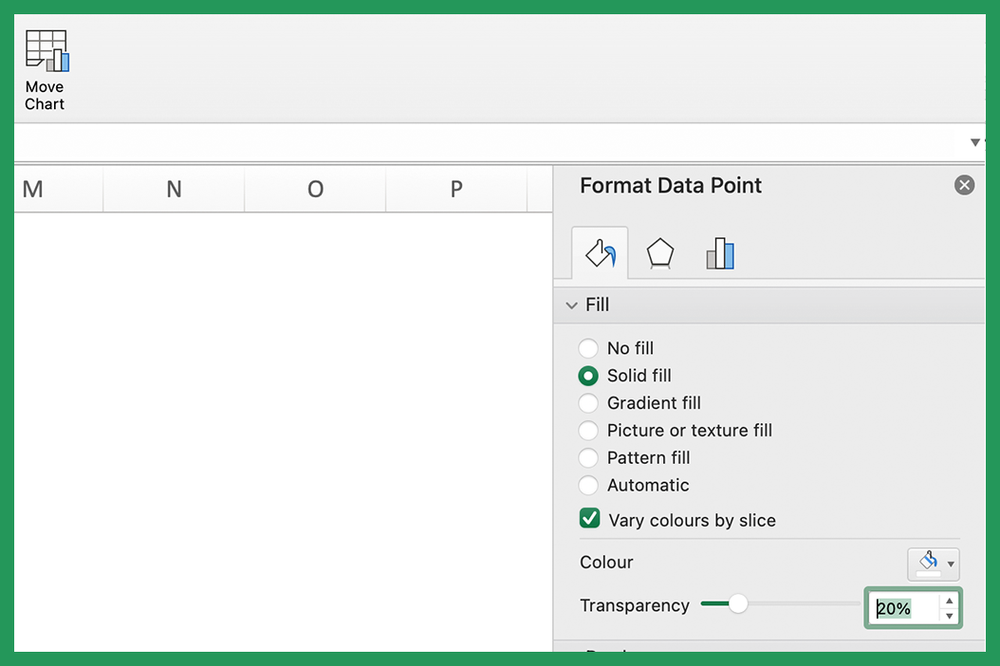This screenshot has width=1000, height=666.
Task: Switch to the chart options bar icon
Action: click(720, 252)
